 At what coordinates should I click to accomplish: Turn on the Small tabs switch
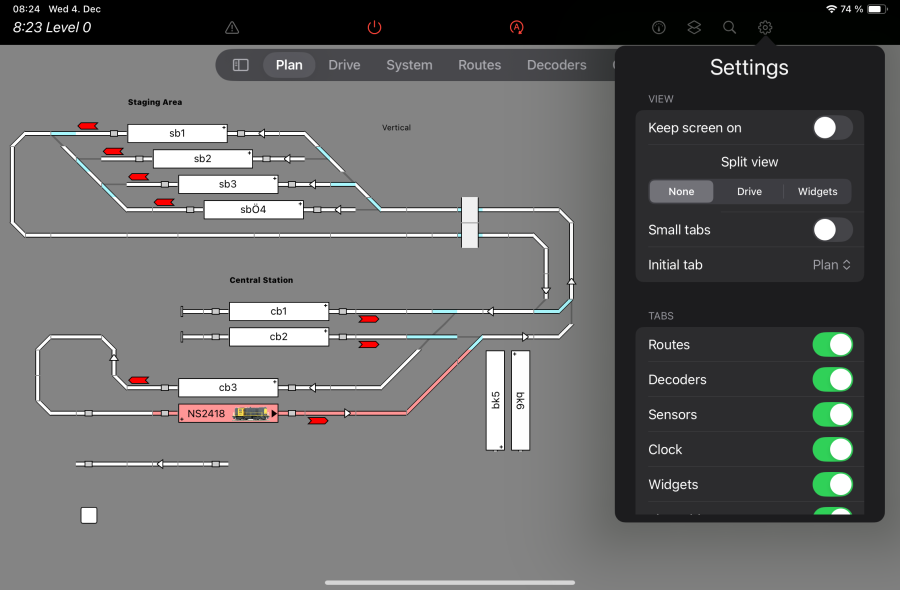point(831,230)
